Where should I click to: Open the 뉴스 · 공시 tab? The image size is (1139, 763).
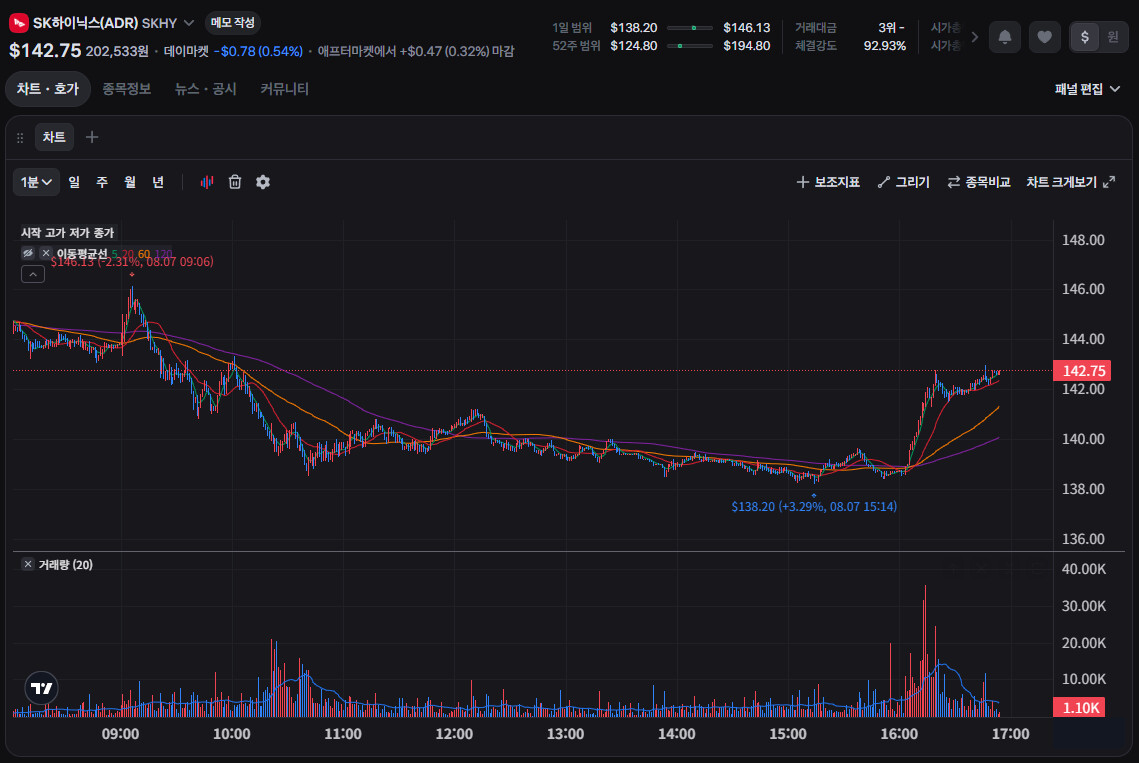tap(206, 89)
